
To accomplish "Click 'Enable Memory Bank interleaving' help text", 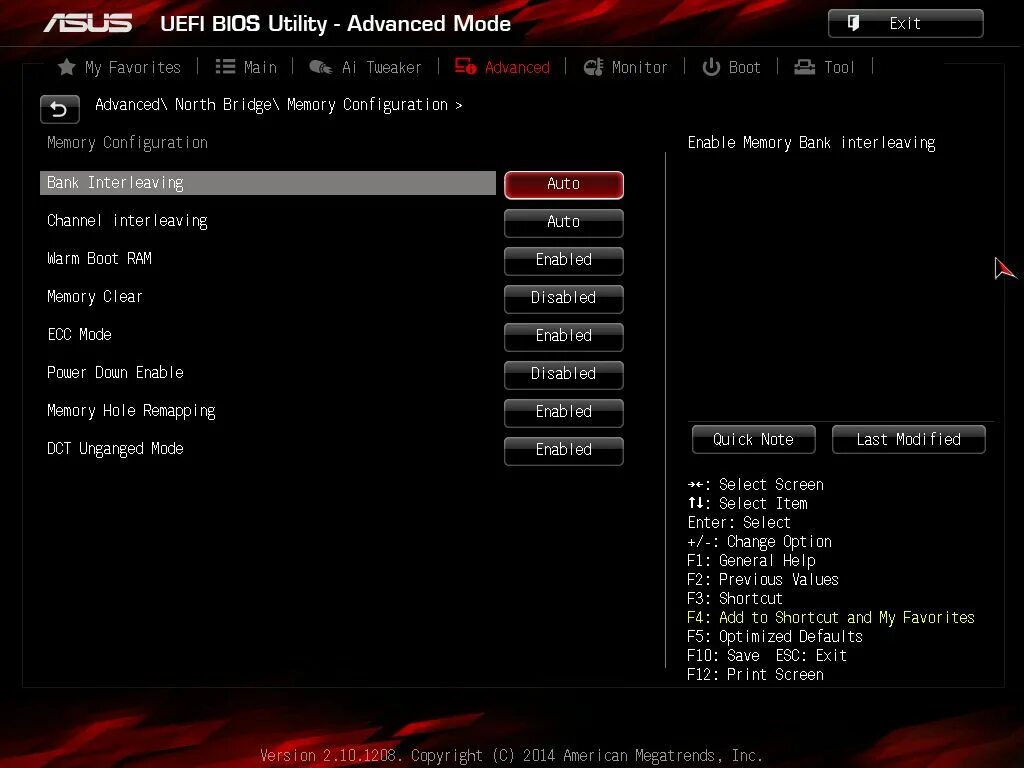I will click(812, 143).
